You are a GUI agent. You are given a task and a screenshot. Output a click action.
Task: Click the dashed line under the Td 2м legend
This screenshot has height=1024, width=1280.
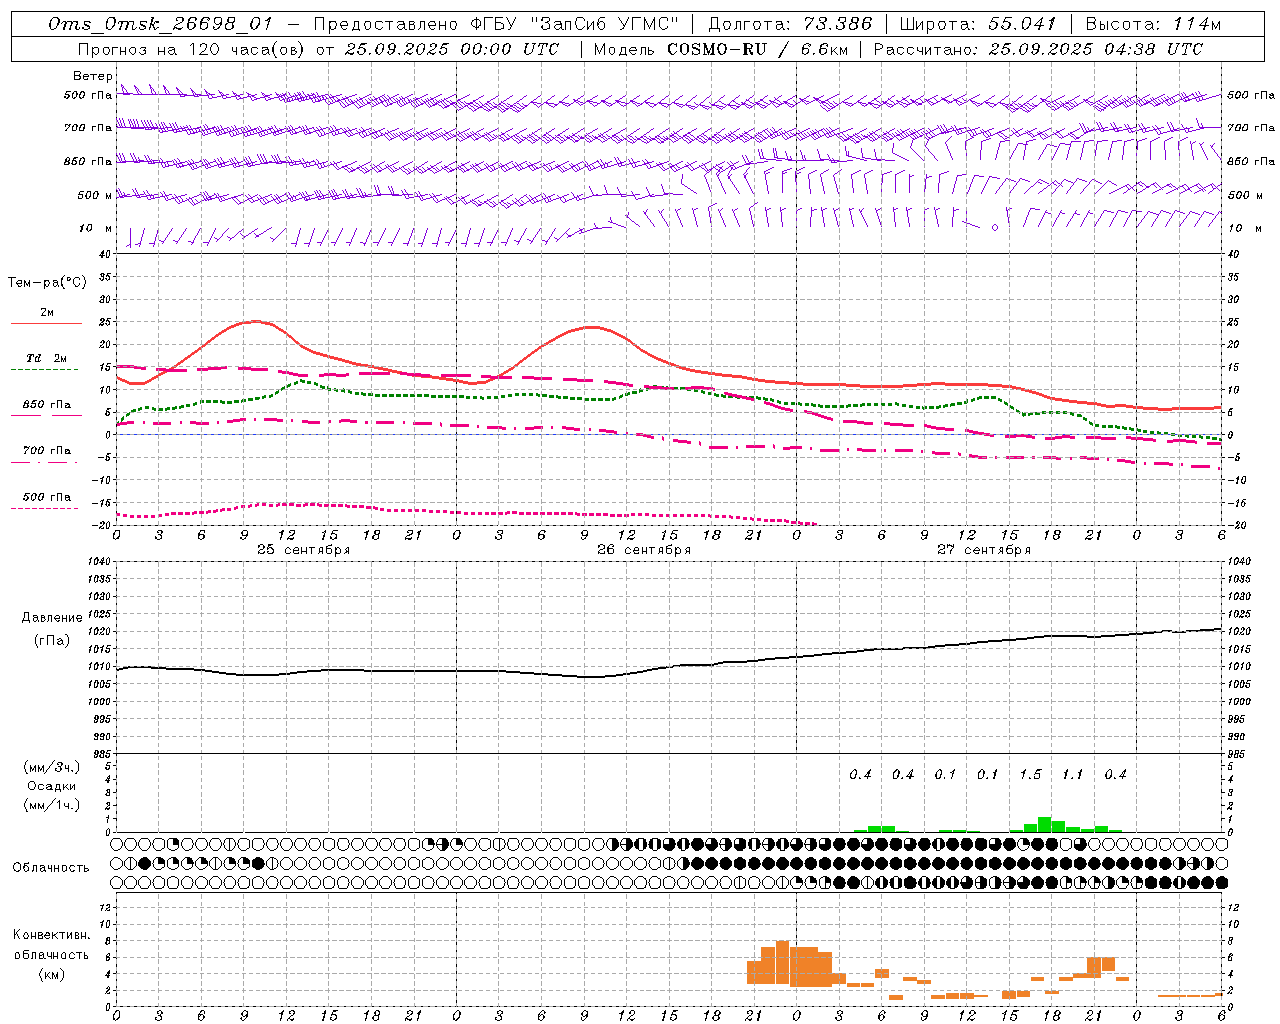tap(45, 369)
